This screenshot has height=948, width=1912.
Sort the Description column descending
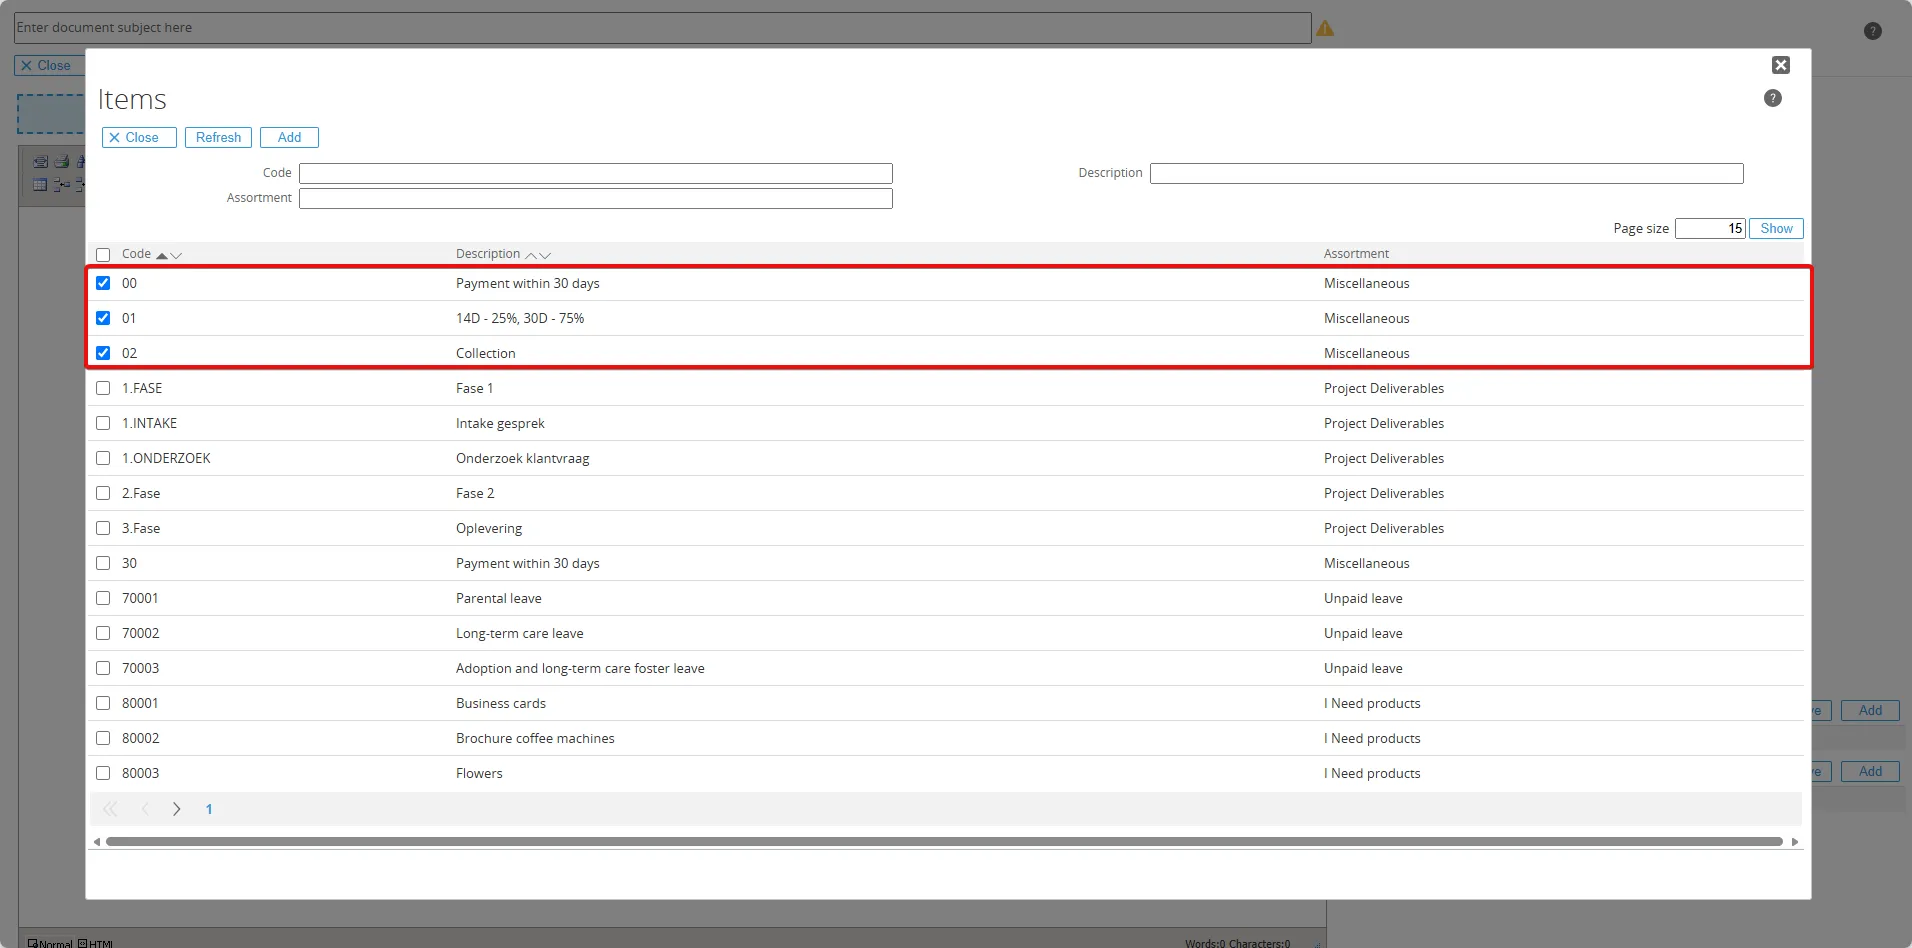click(545, 255)
